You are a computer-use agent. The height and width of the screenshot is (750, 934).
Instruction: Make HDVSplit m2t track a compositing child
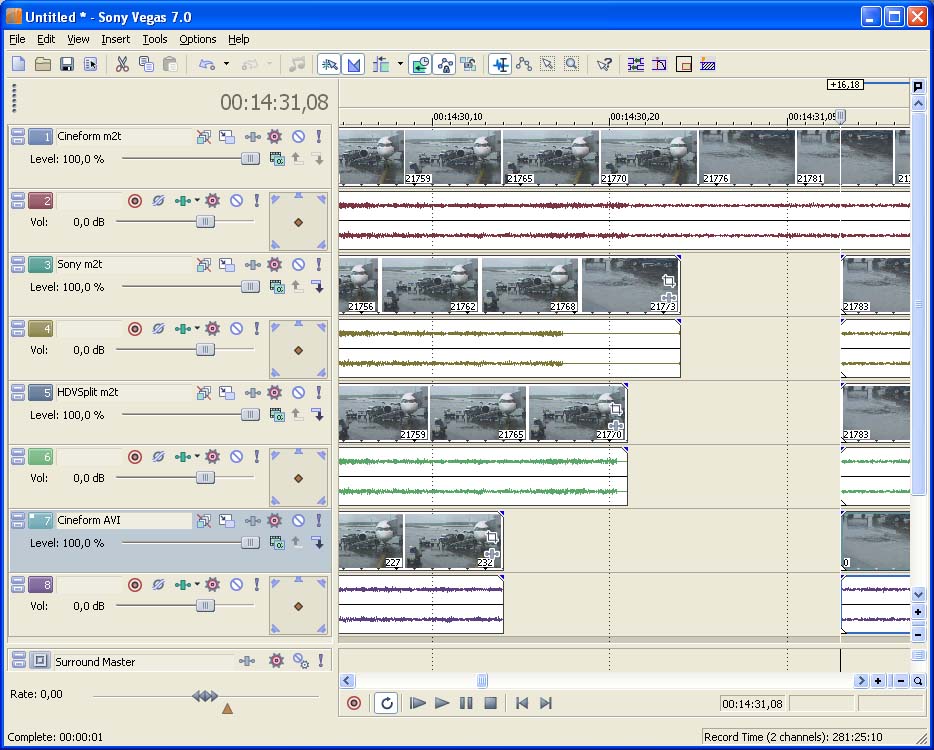(x=318, y=415)
